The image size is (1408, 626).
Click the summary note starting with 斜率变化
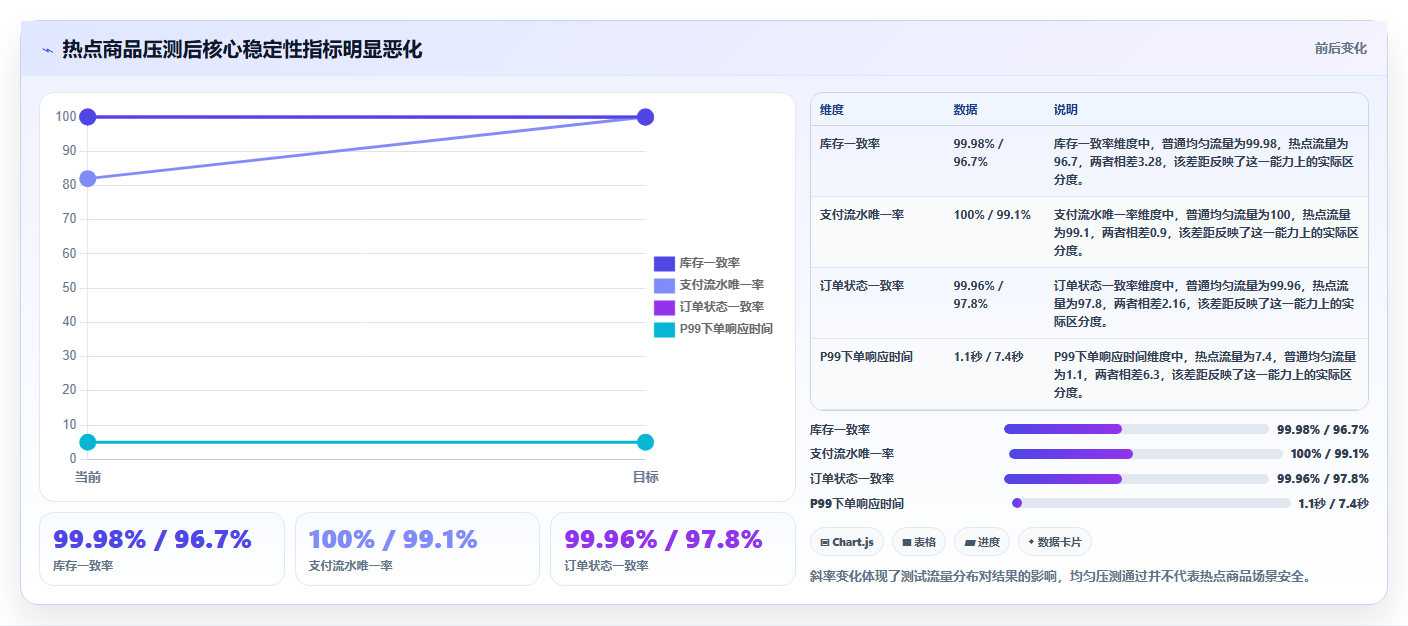coord(1060,576)
